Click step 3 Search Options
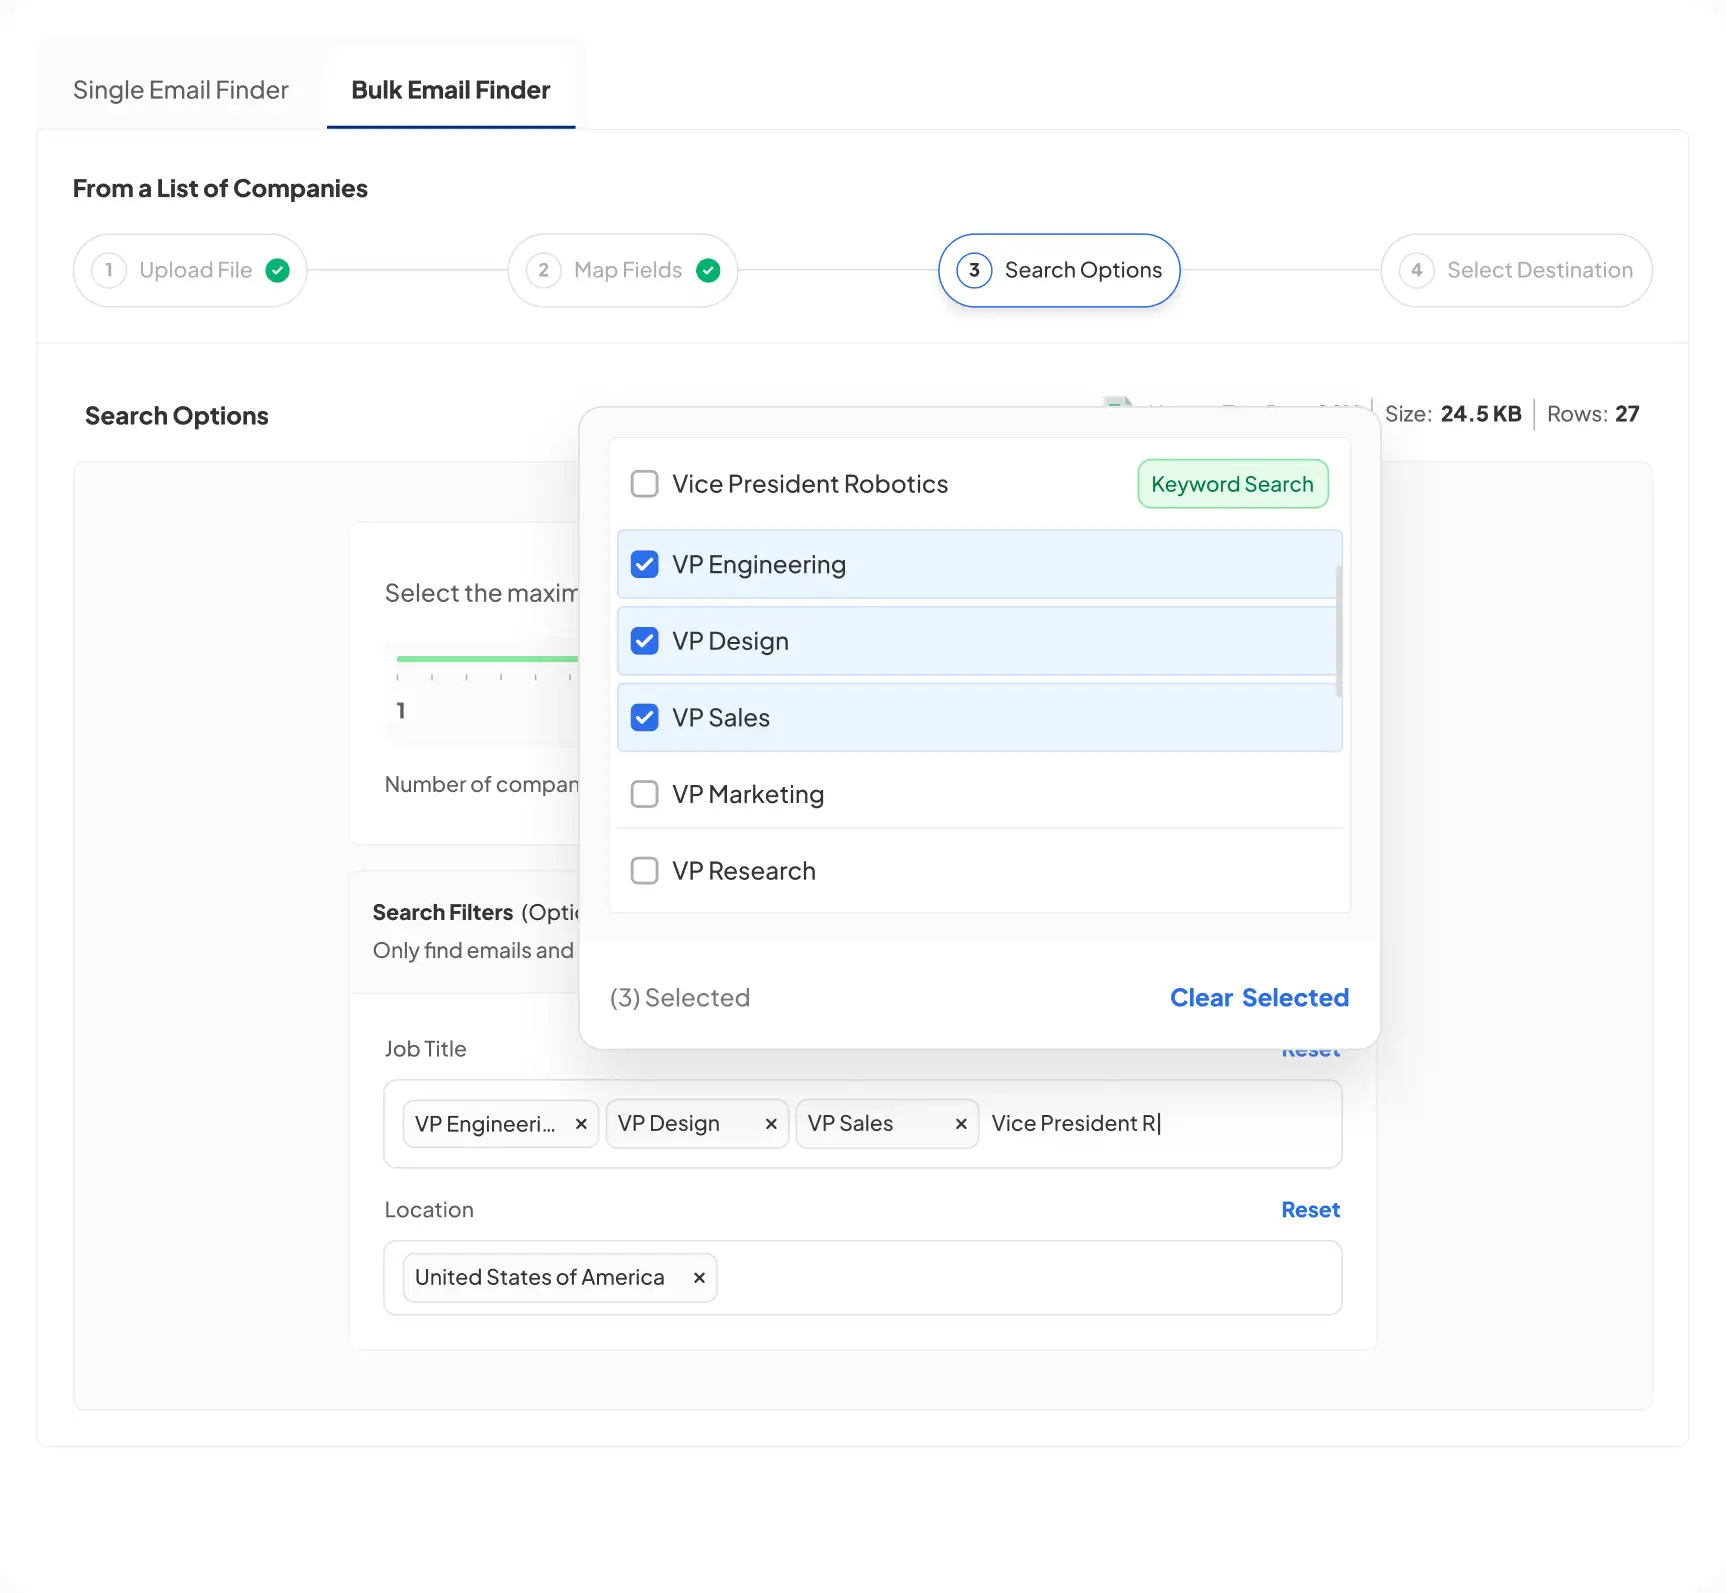 coord(1058,270)
